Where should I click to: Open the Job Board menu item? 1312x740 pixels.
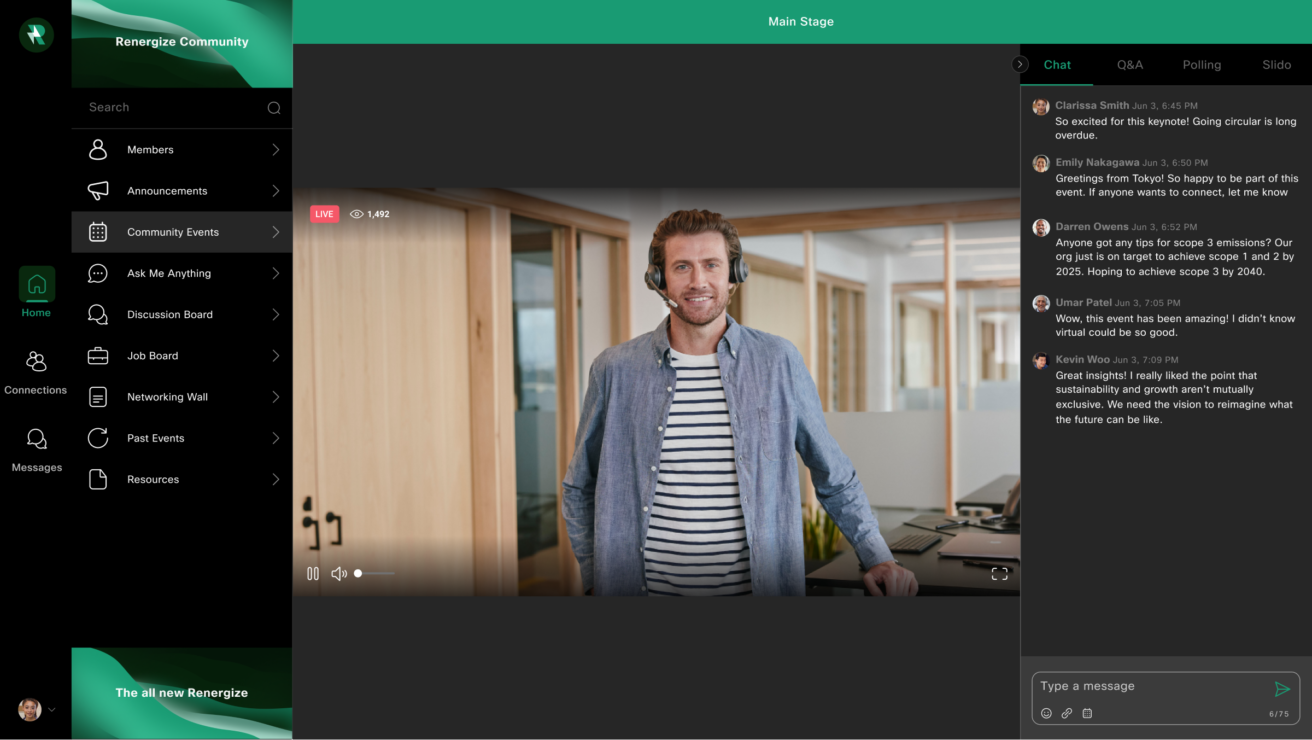pos(182,356)
